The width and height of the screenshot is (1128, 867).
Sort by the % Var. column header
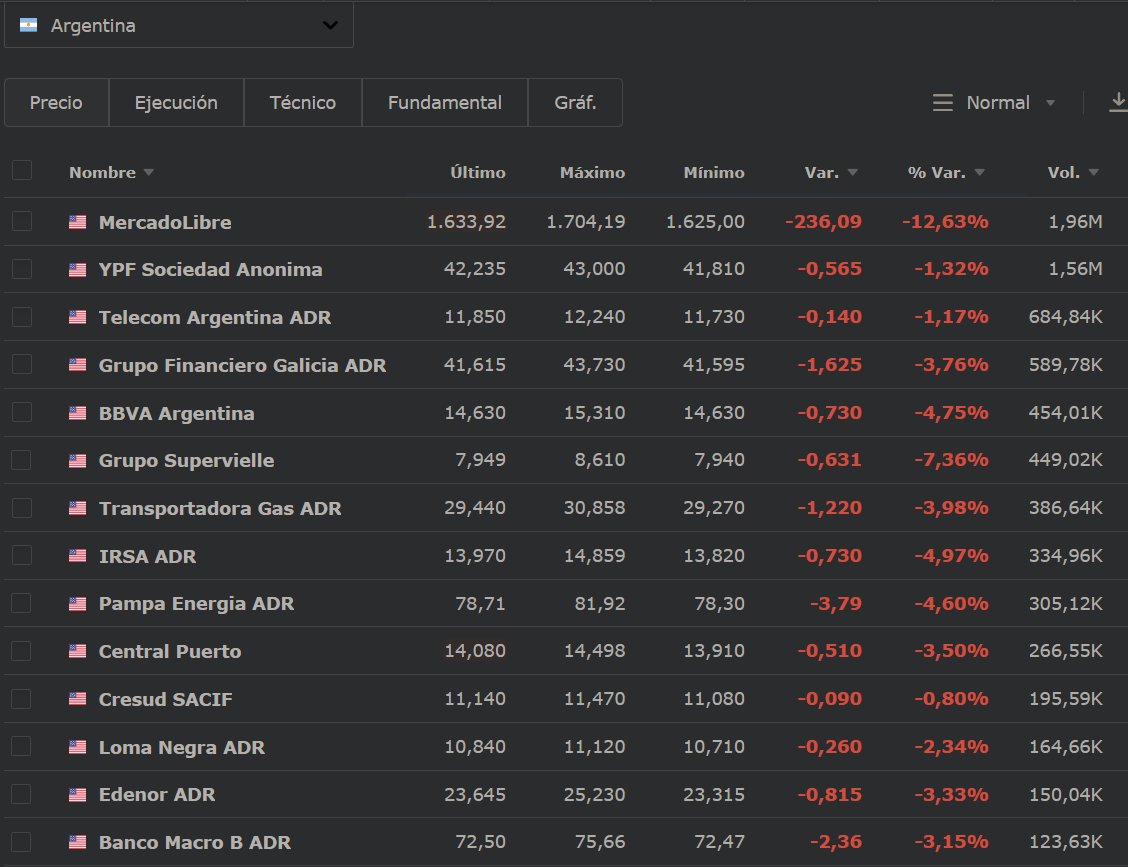pyautogui.click(x=945, y=173)
